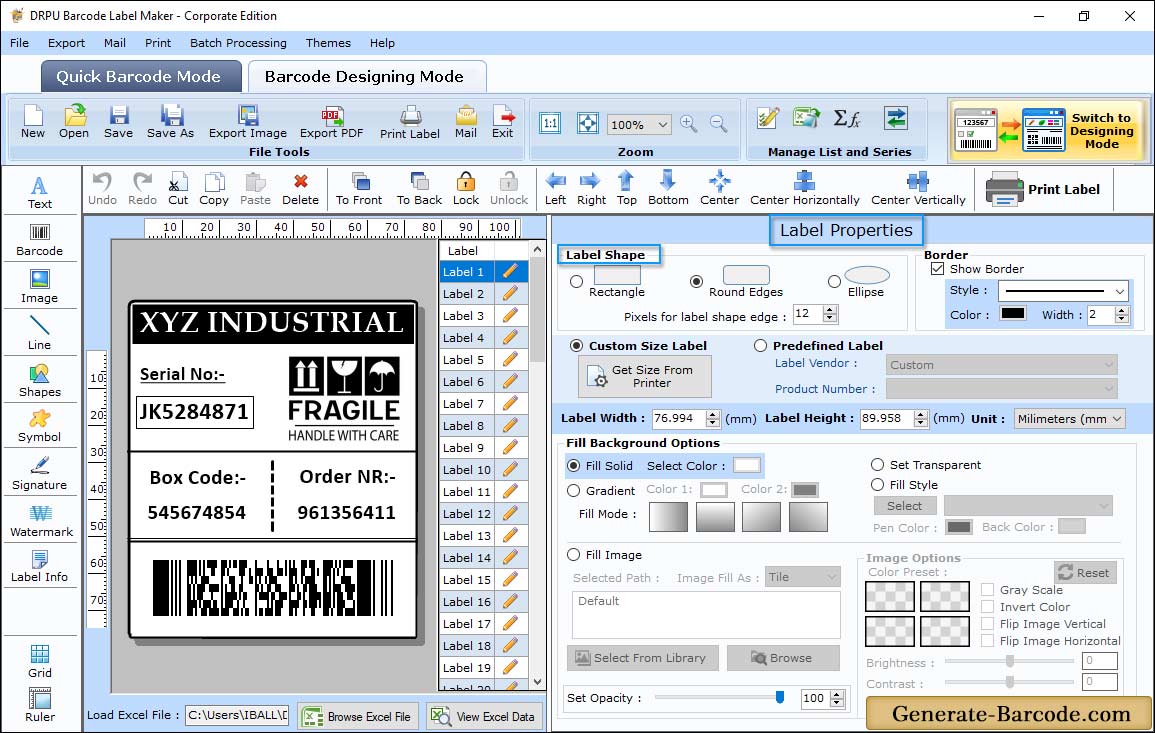Export the label as PDF
This screenshot has height=733, width=1155.
click(331, 122)
